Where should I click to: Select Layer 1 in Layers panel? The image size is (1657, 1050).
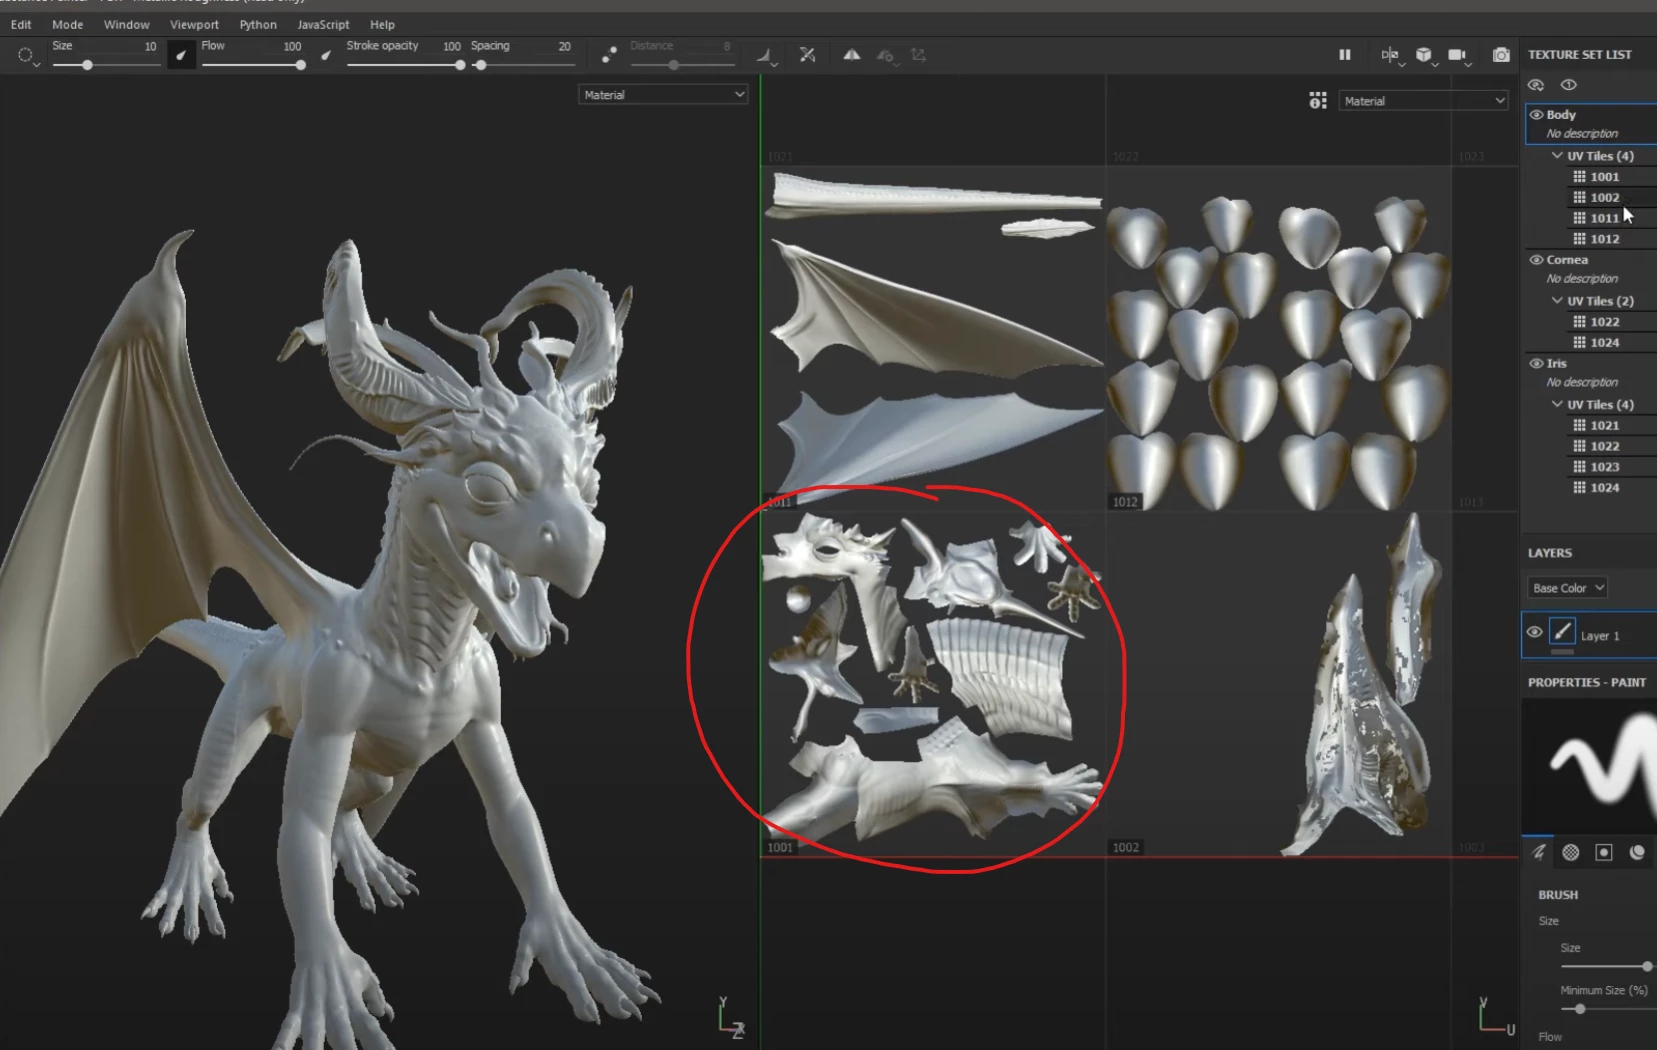[1589, 635]
